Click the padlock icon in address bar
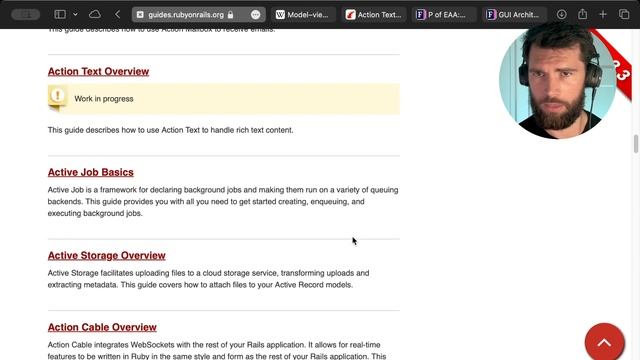Screen dimensions: 640x360 (230, 15)
